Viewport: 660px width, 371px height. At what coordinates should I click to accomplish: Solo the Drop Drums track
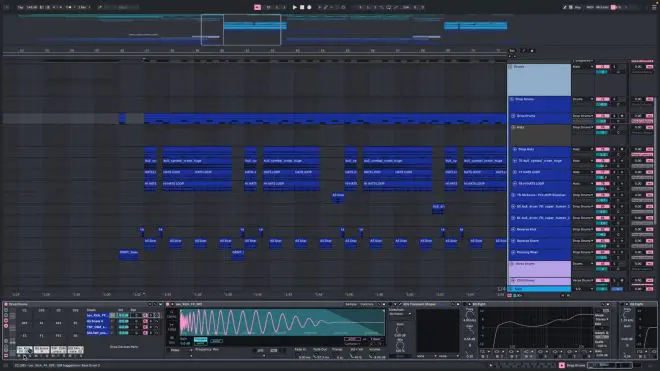point(614,99)
